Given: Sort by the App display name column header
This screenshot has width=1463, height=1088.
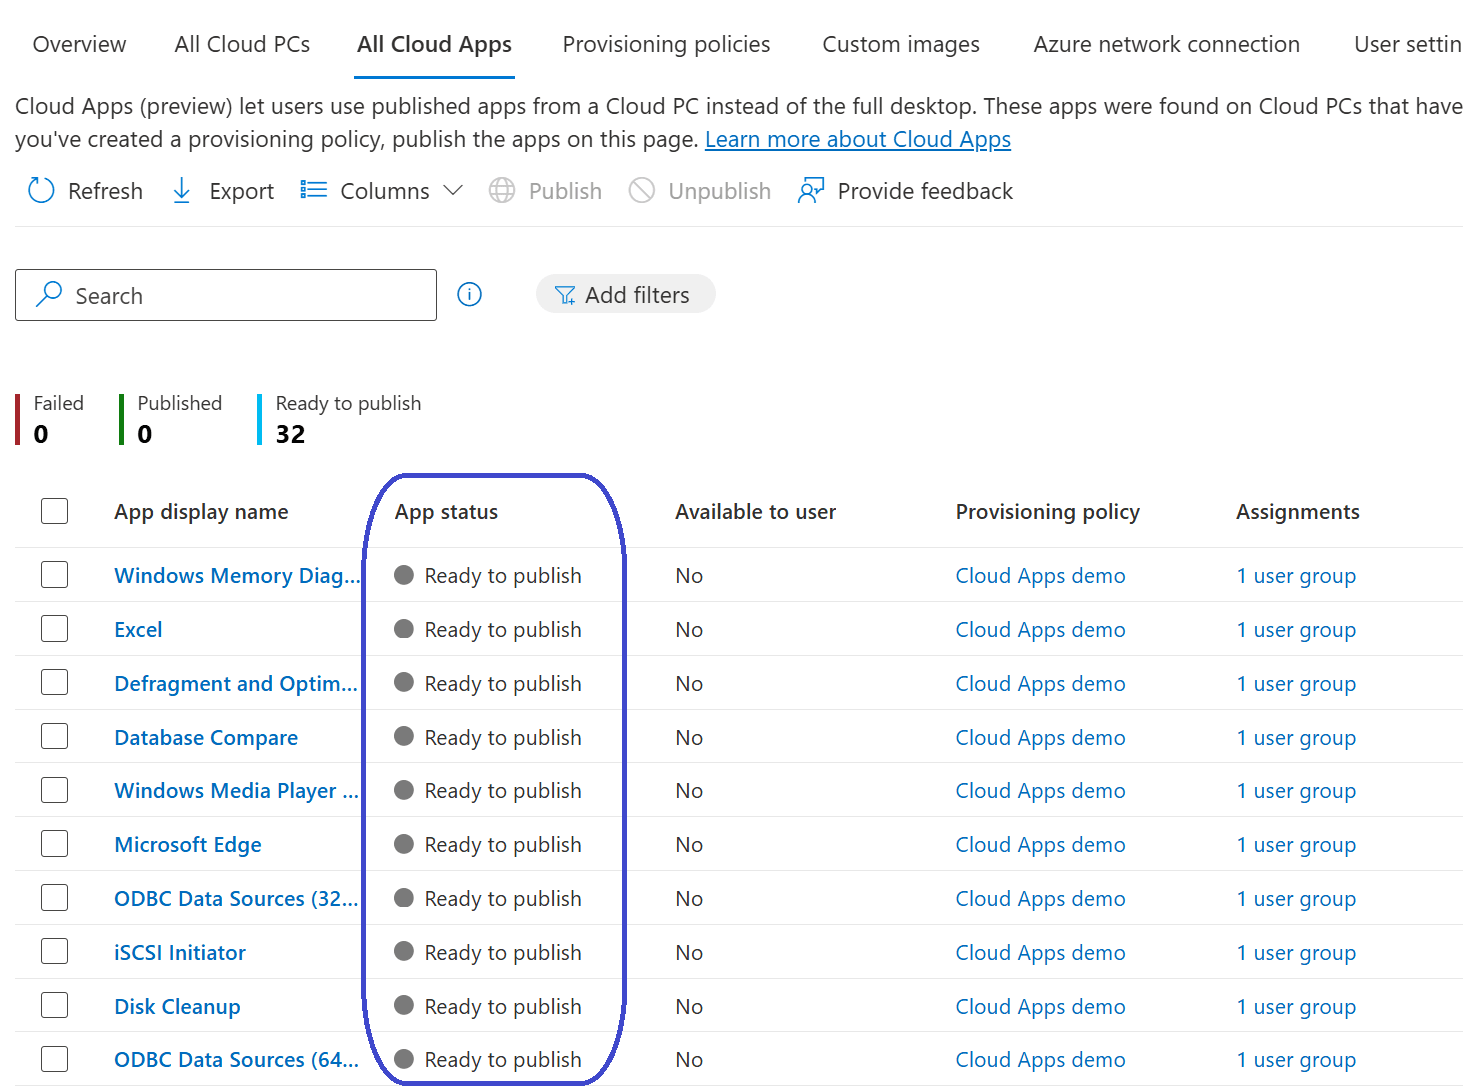Looking at the screenshot, I should [201, 512].
